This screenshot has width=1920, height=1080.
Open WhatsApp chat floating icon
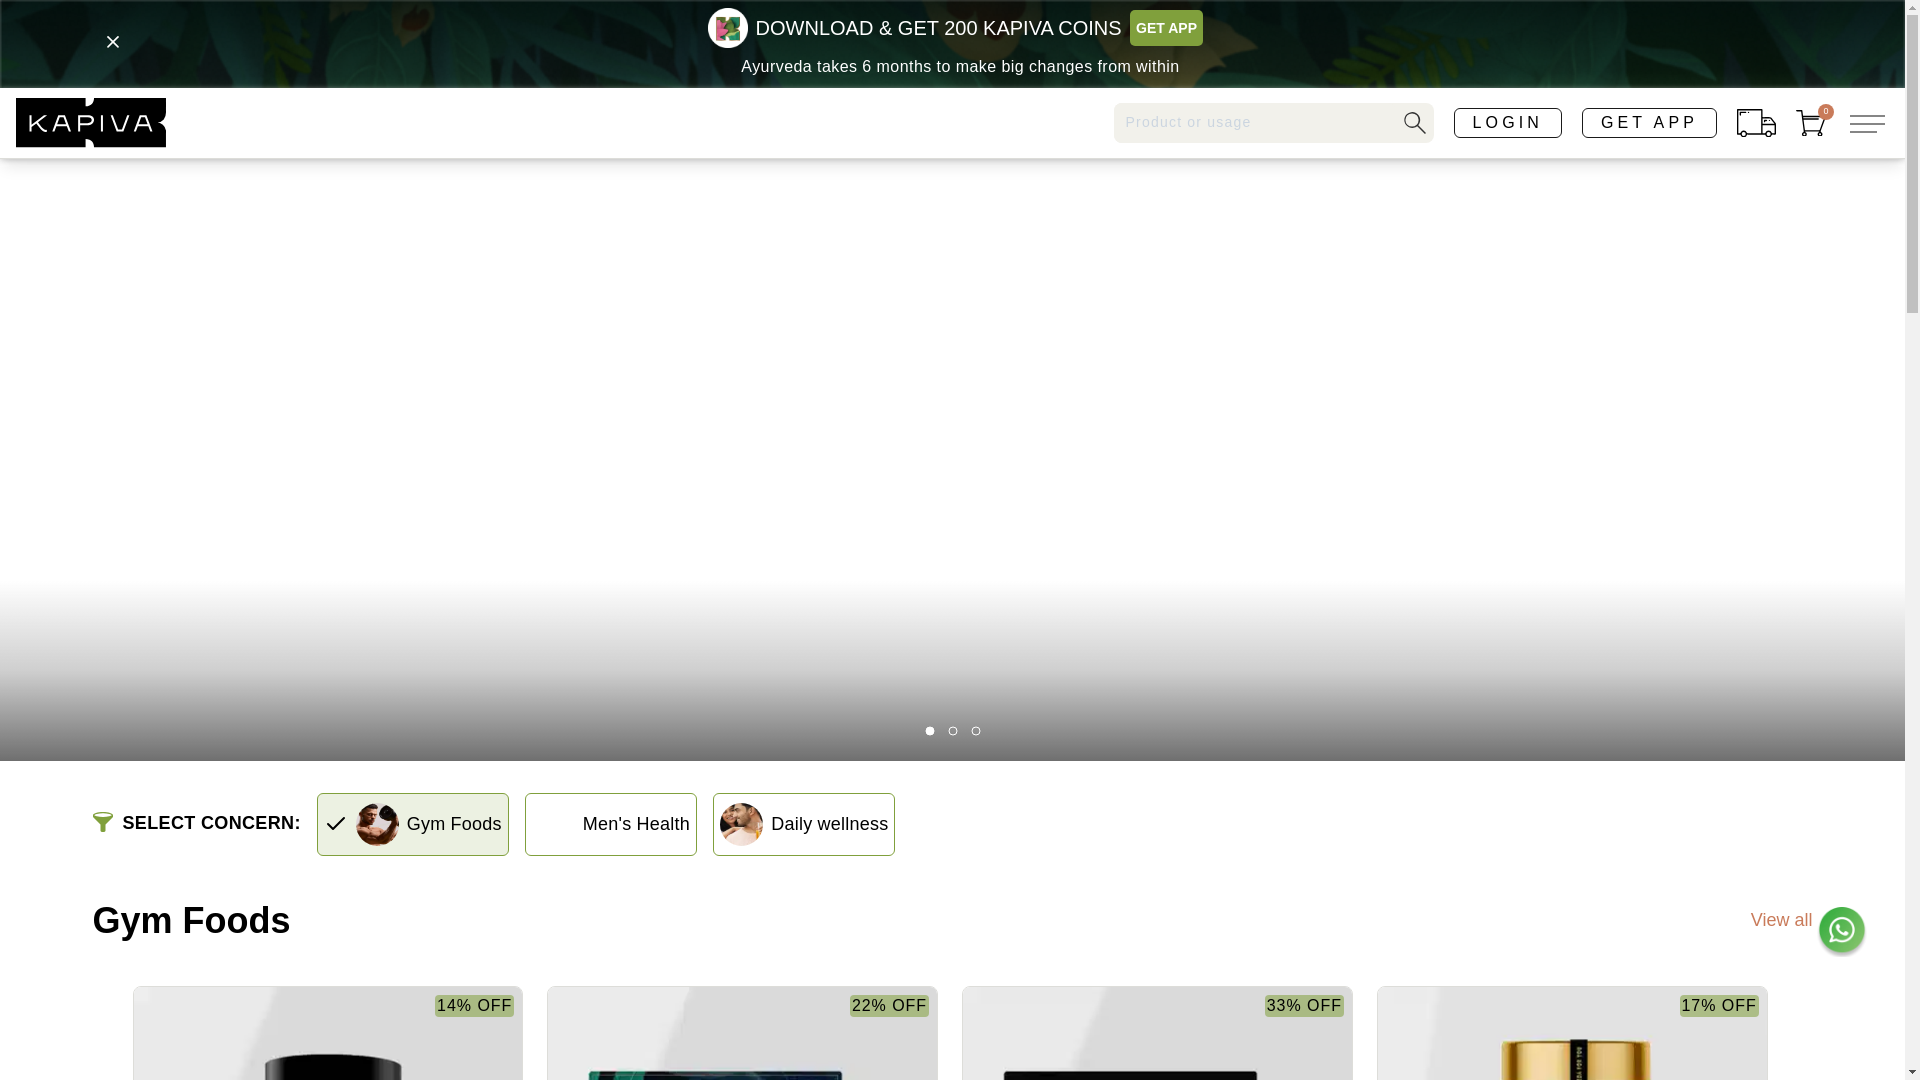click(x=1841, y=930)
